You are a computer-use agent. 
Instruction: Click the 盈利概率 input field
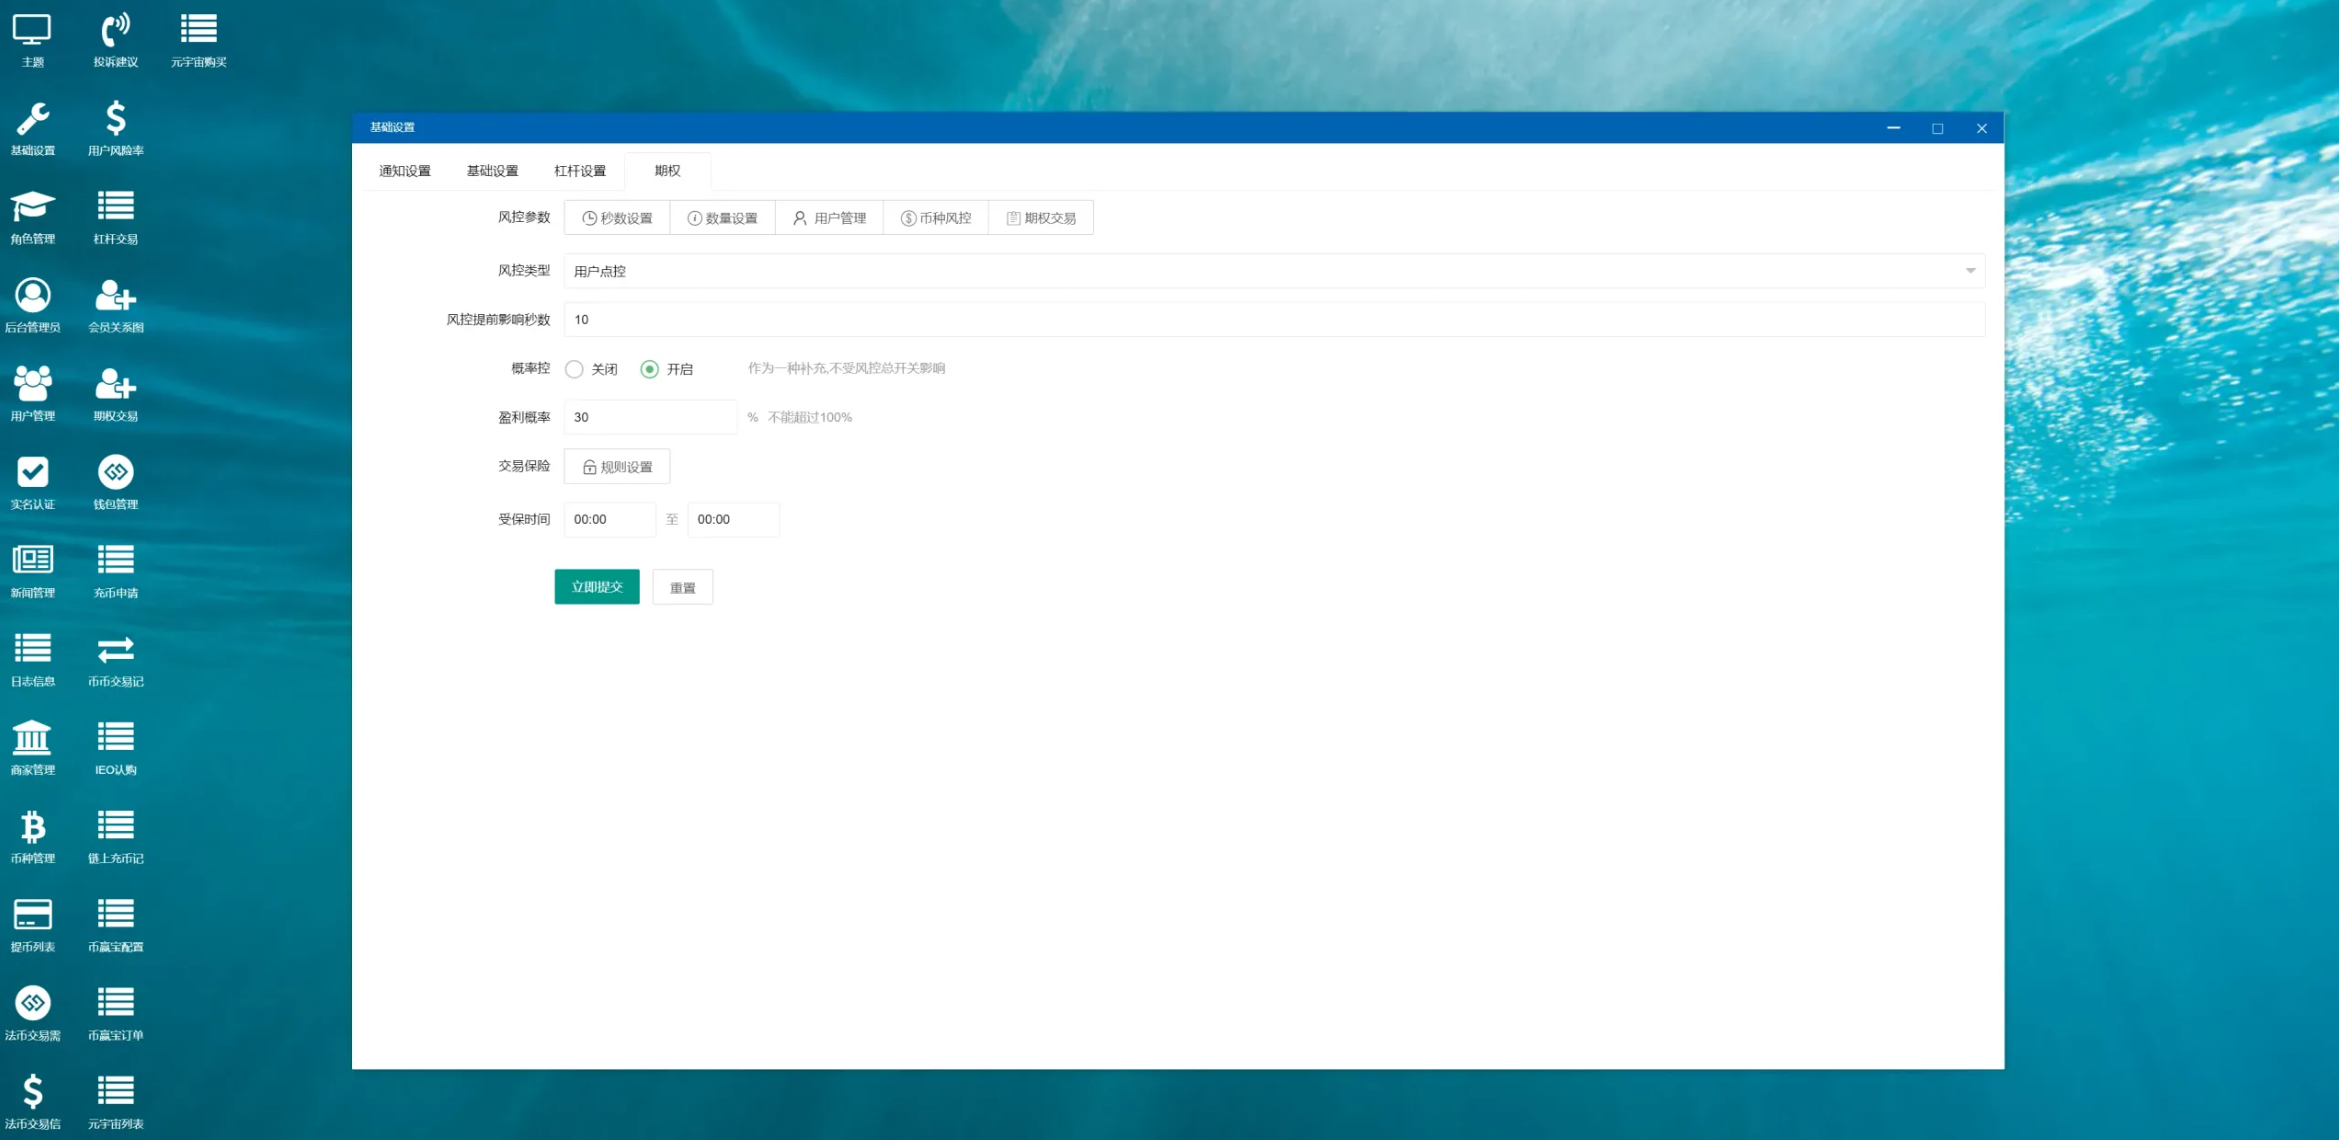coord(650,417)
